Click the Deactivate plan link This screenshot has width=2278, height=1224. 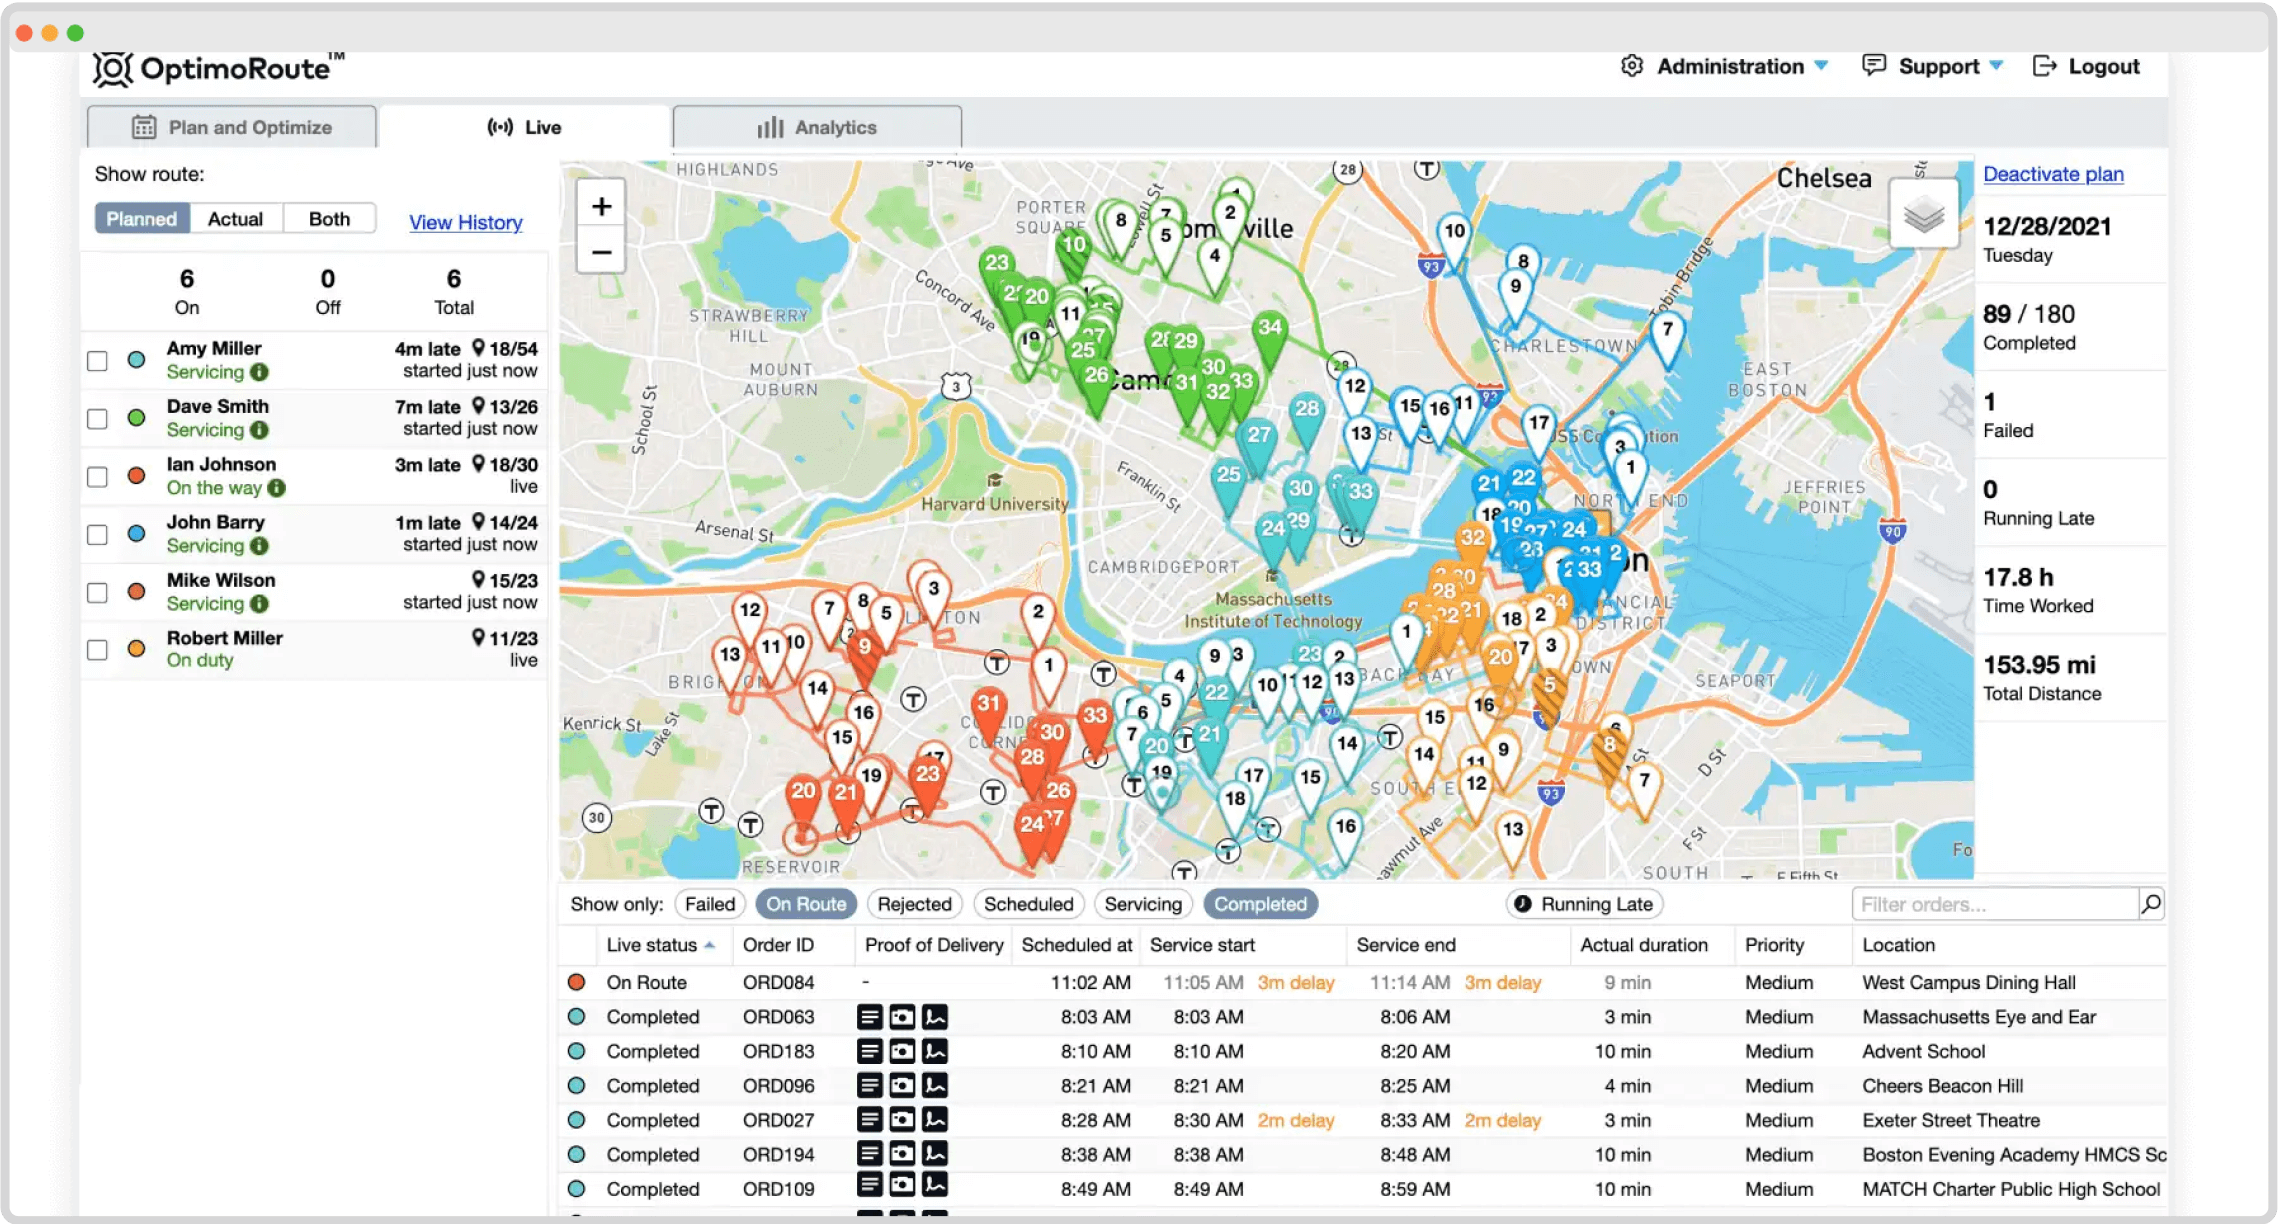click(2053, 174)
